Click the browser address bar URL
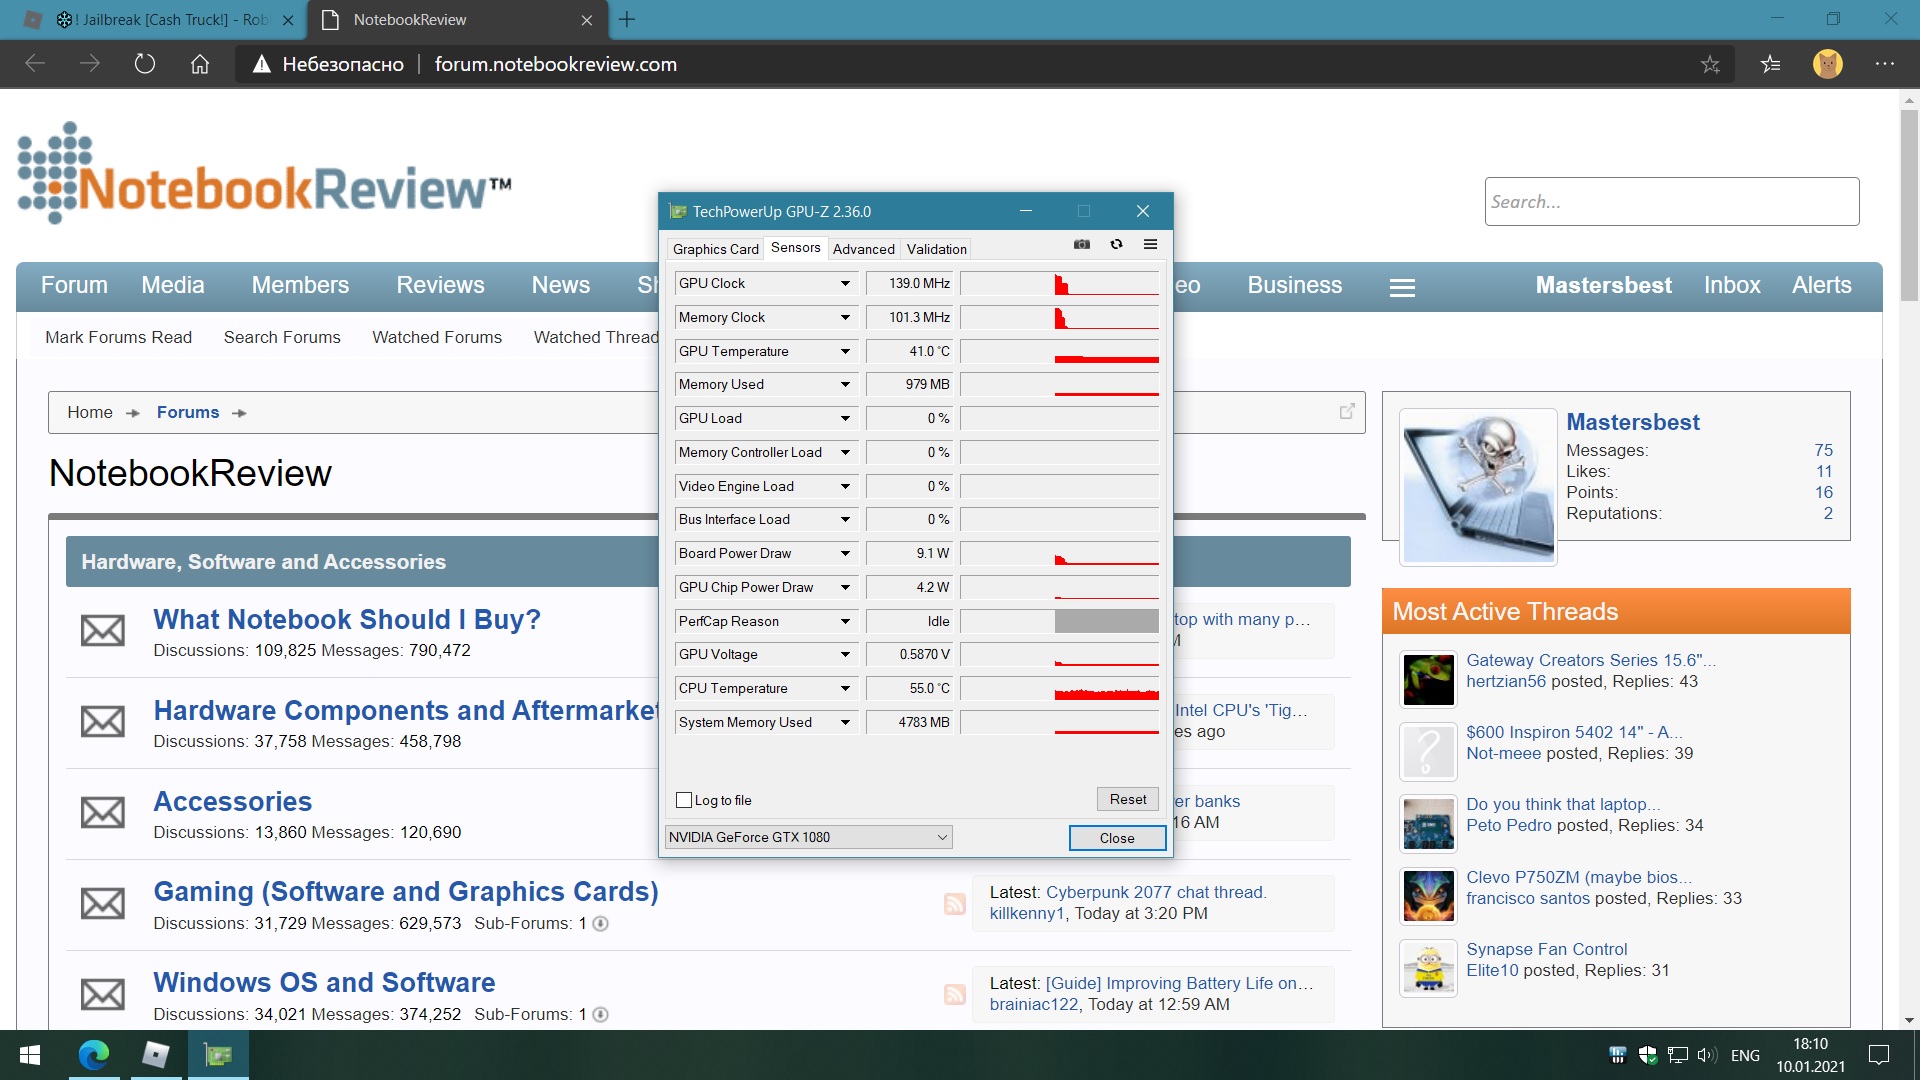1920x1080 pixels. 556,64
